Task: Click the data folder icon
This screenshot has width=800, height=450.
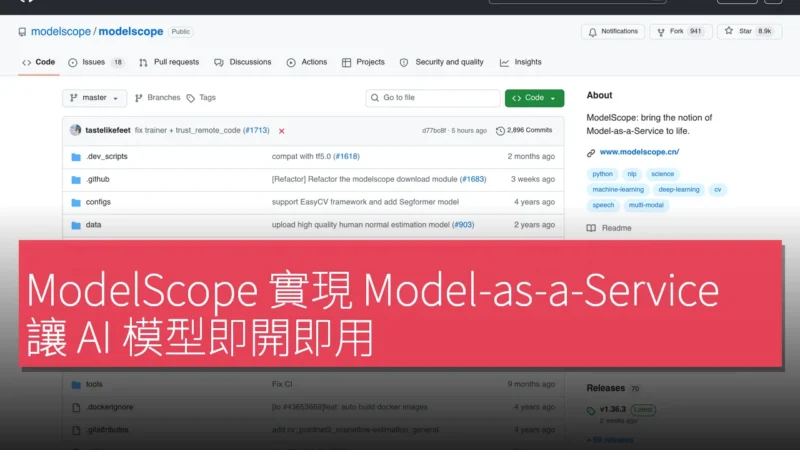Action: 76,225
